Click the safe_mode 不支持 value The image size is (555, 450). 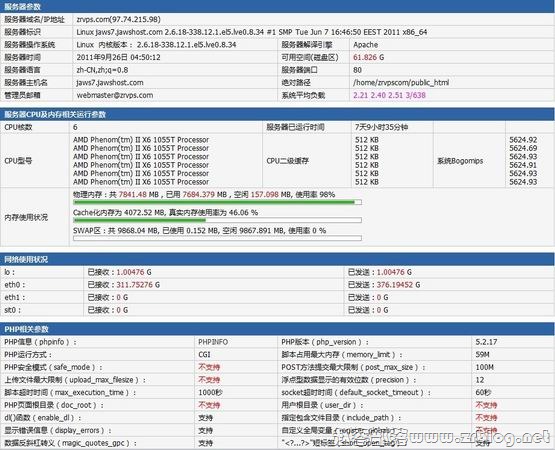click(x=209, y=367)
